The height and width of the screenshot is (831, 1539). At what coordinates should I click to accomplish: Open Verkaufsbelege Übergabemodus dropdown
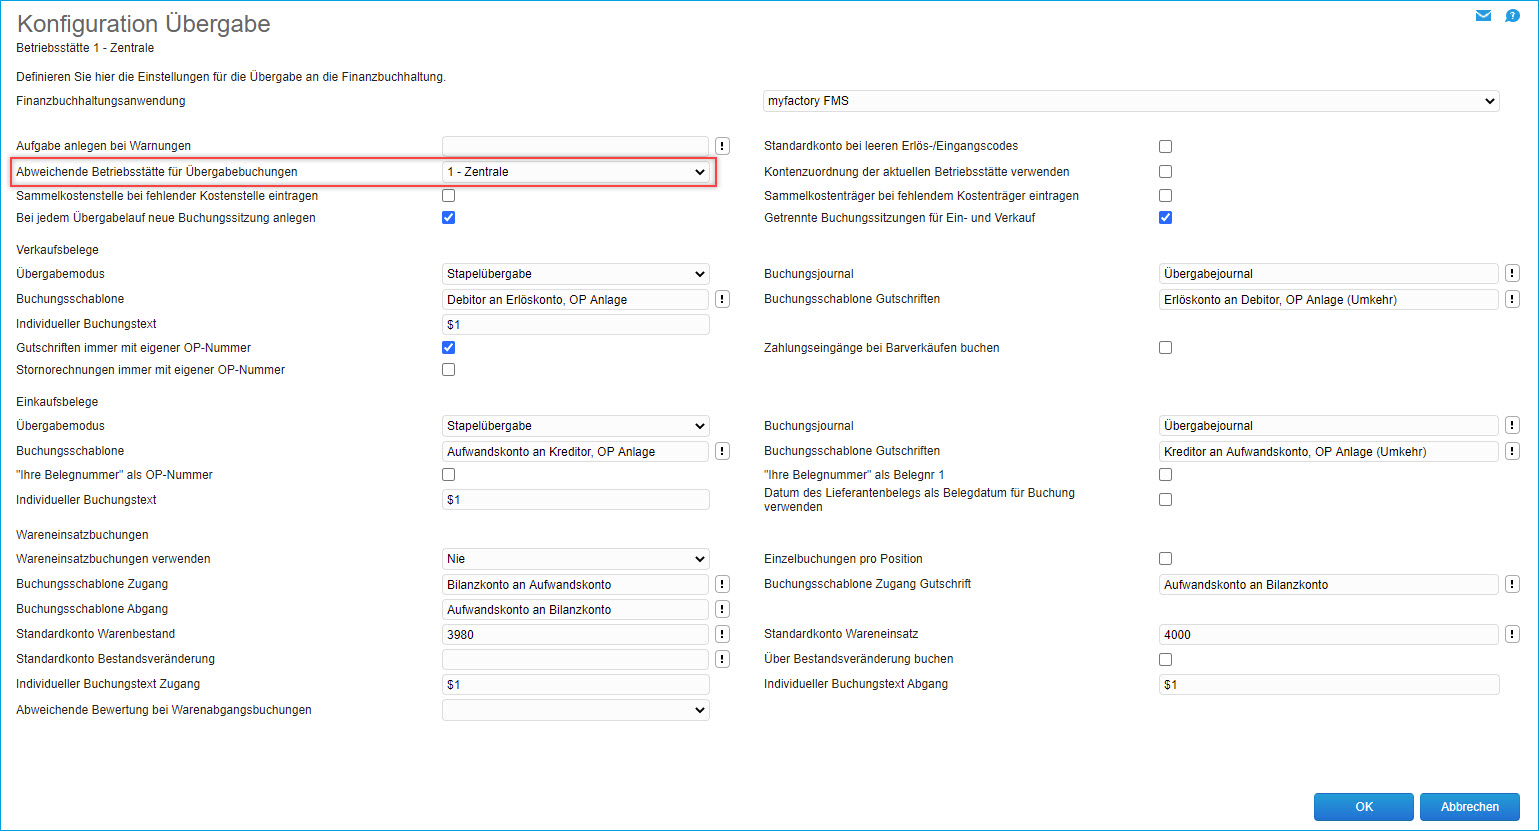pos(576,274)
